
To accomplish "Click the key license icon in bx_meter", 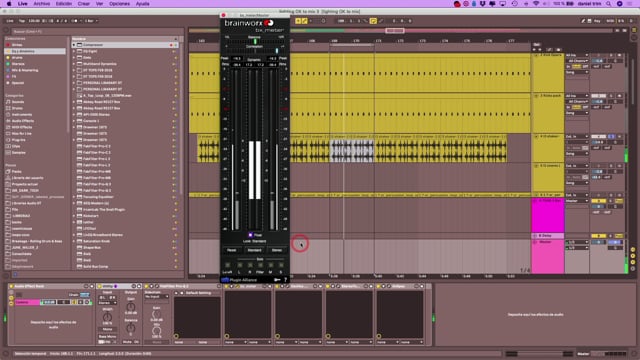I will tap(277, 280).
